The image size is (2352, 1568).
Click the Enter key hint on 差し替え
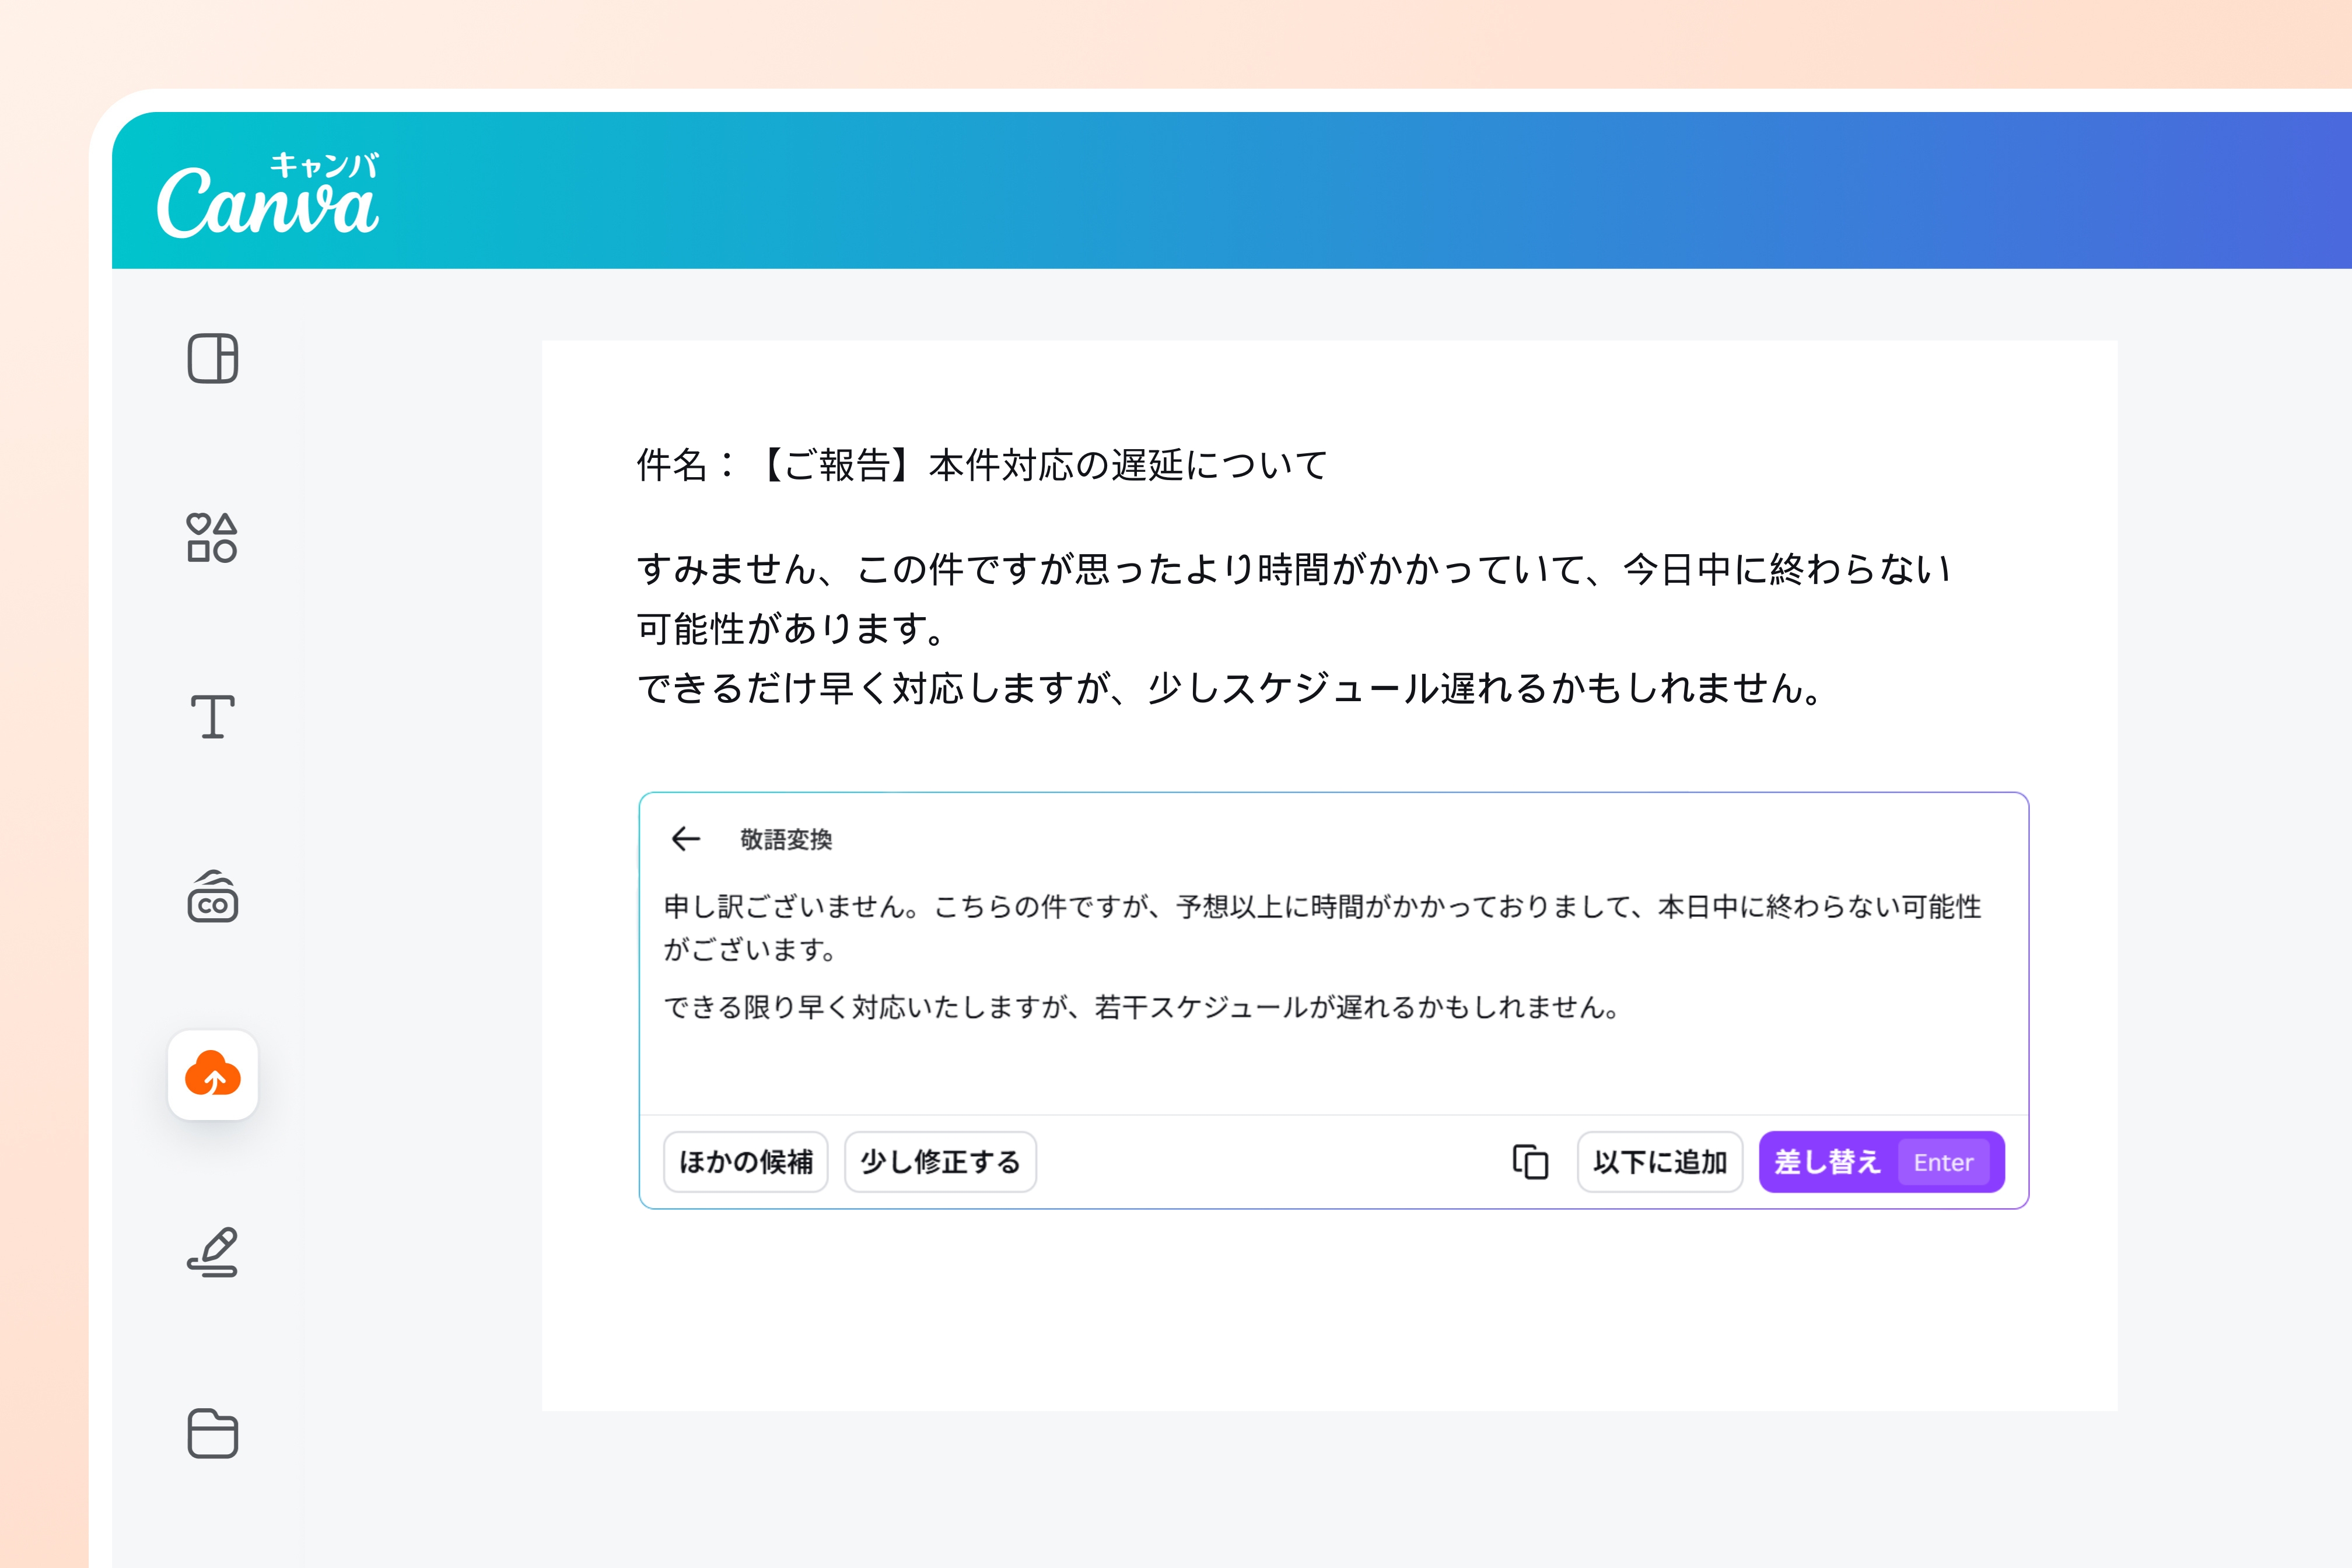(x=1943, y=1162)
